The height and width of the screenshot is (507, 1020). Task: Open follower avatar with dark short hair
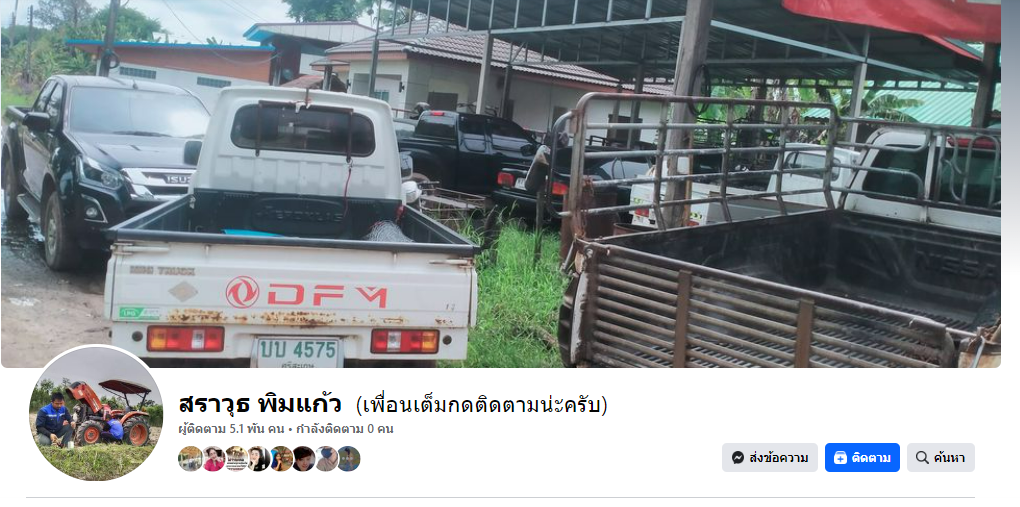click(304, 459)
